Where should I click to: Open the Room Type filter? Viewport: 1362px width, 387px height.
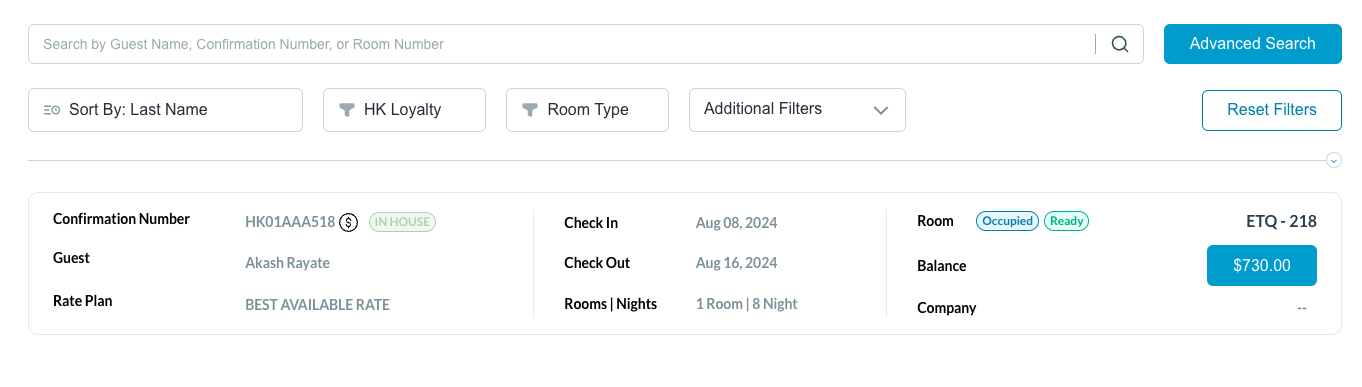pyautogui.click(x=587, y=110)
